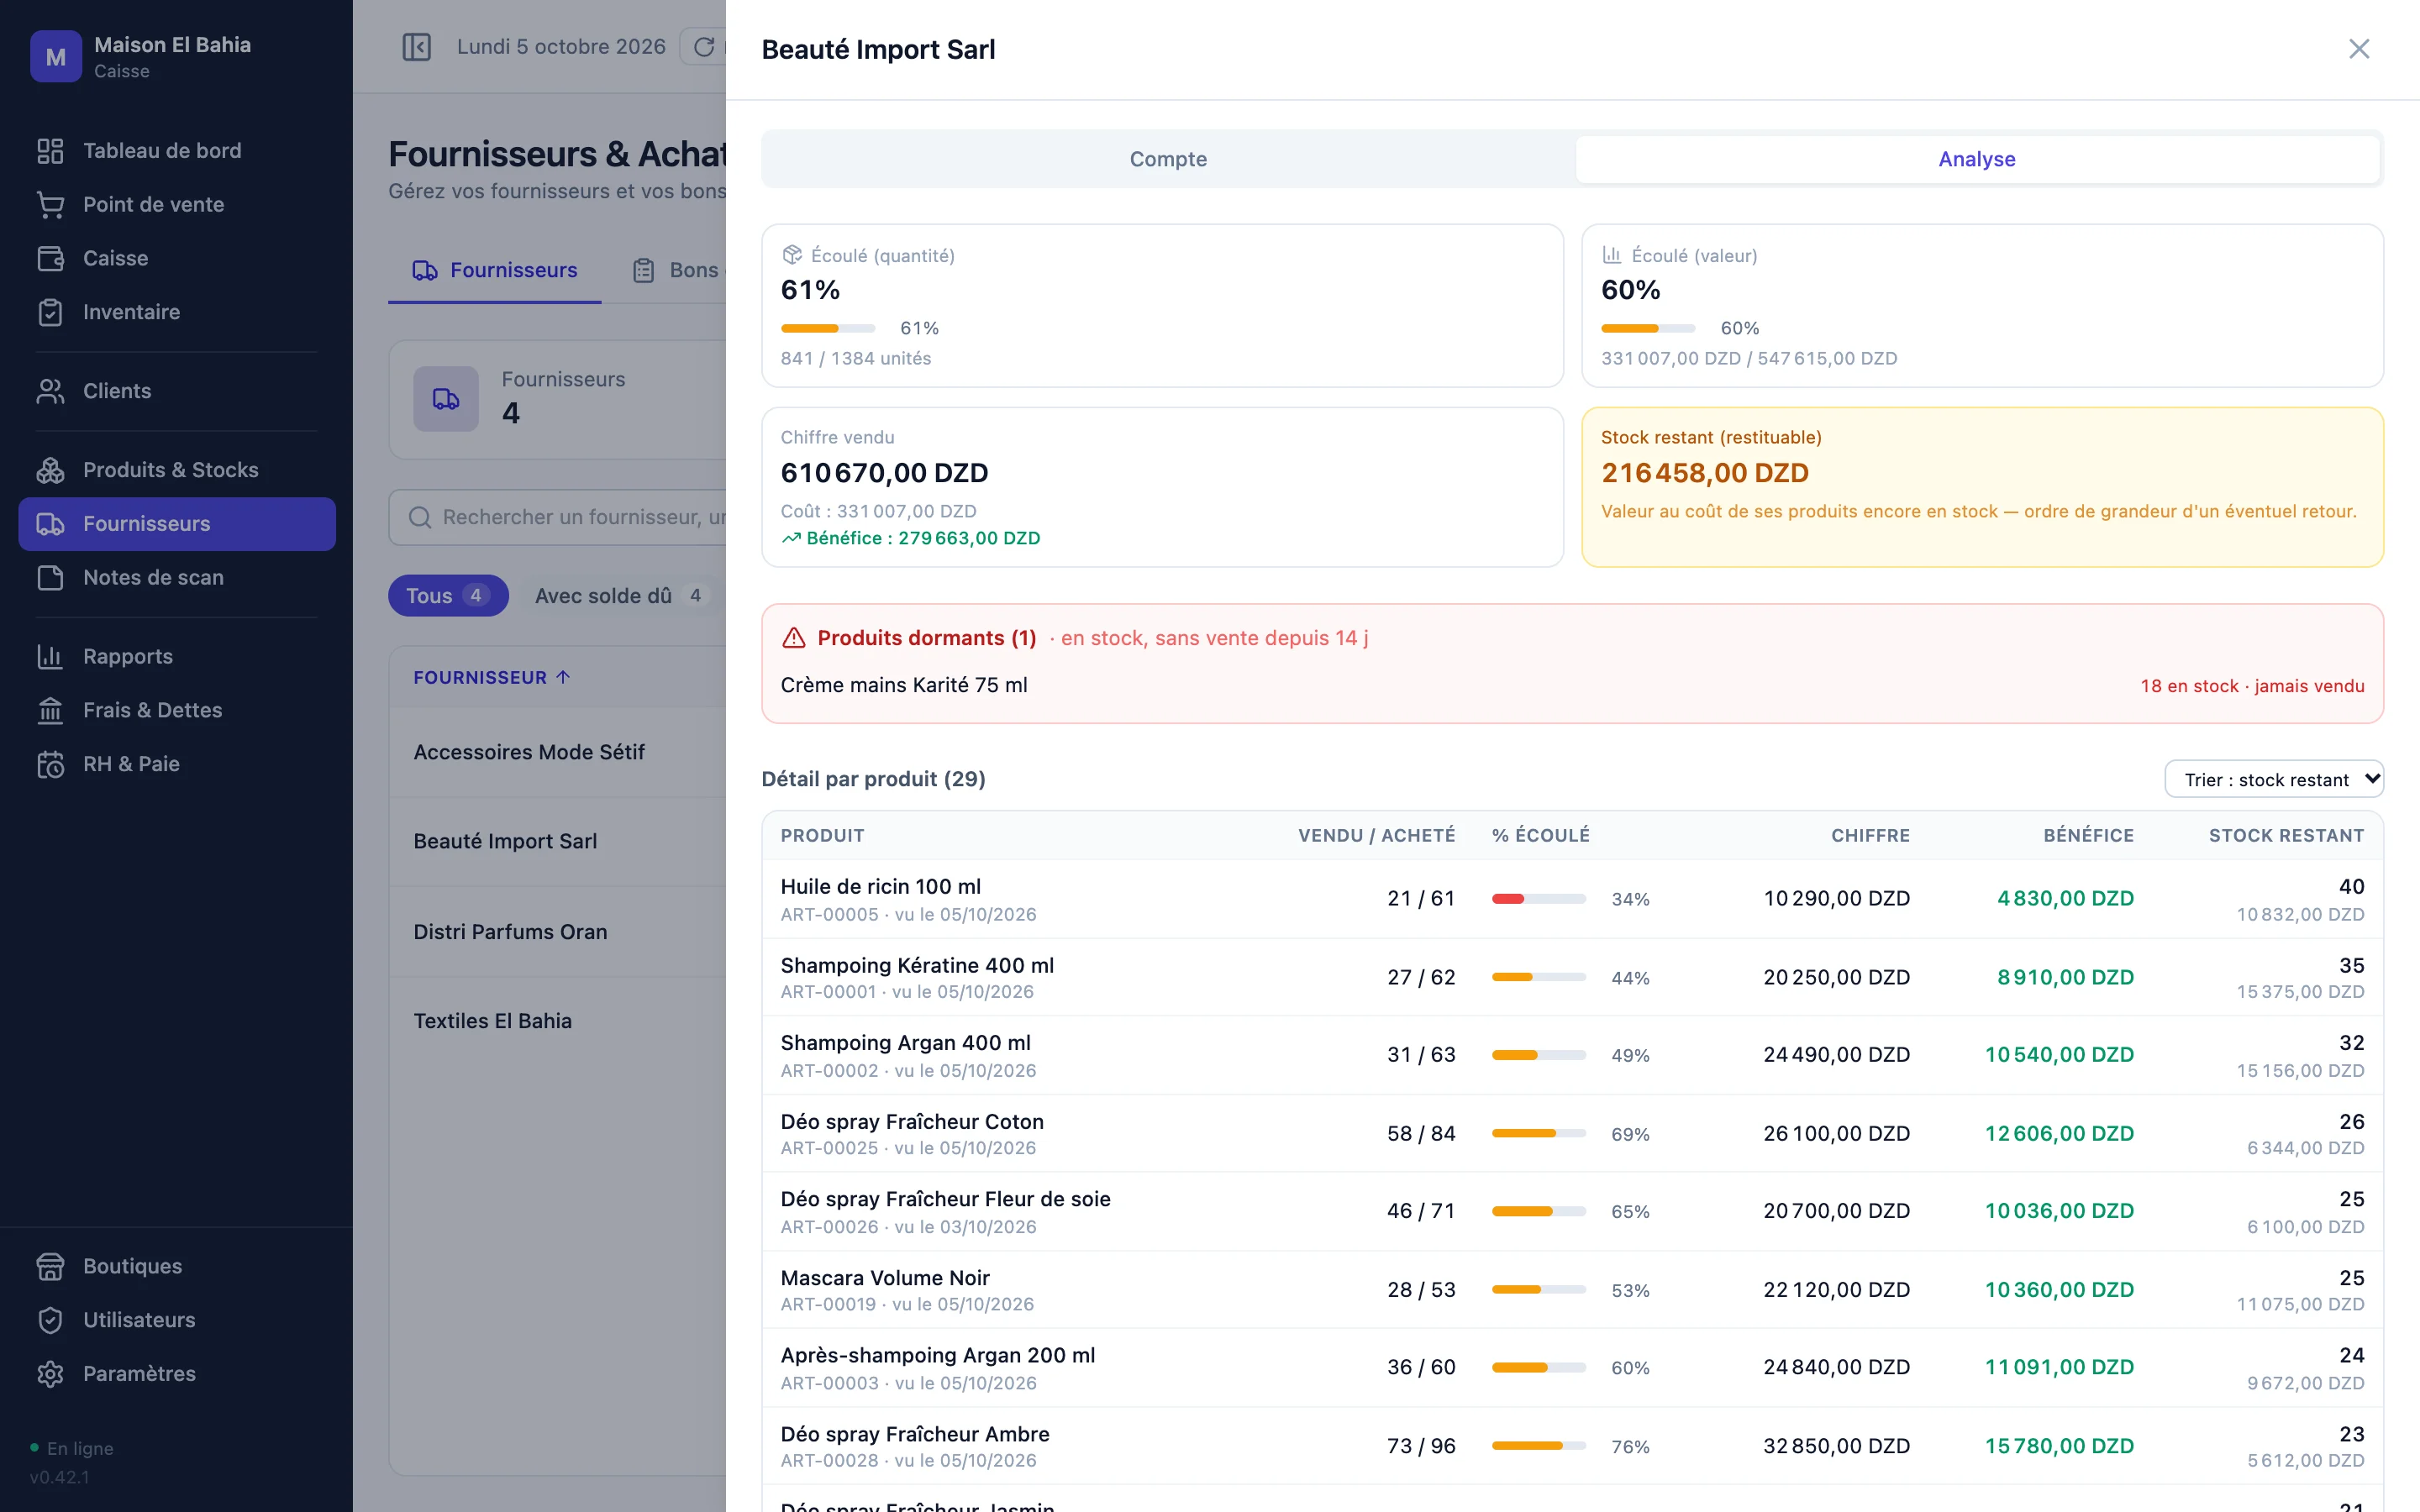Image resolution: width=2420 pixels, height=1512 pixels.
Task: Click the Fournisseurs active sidebar item
Action: coord(177,524)
